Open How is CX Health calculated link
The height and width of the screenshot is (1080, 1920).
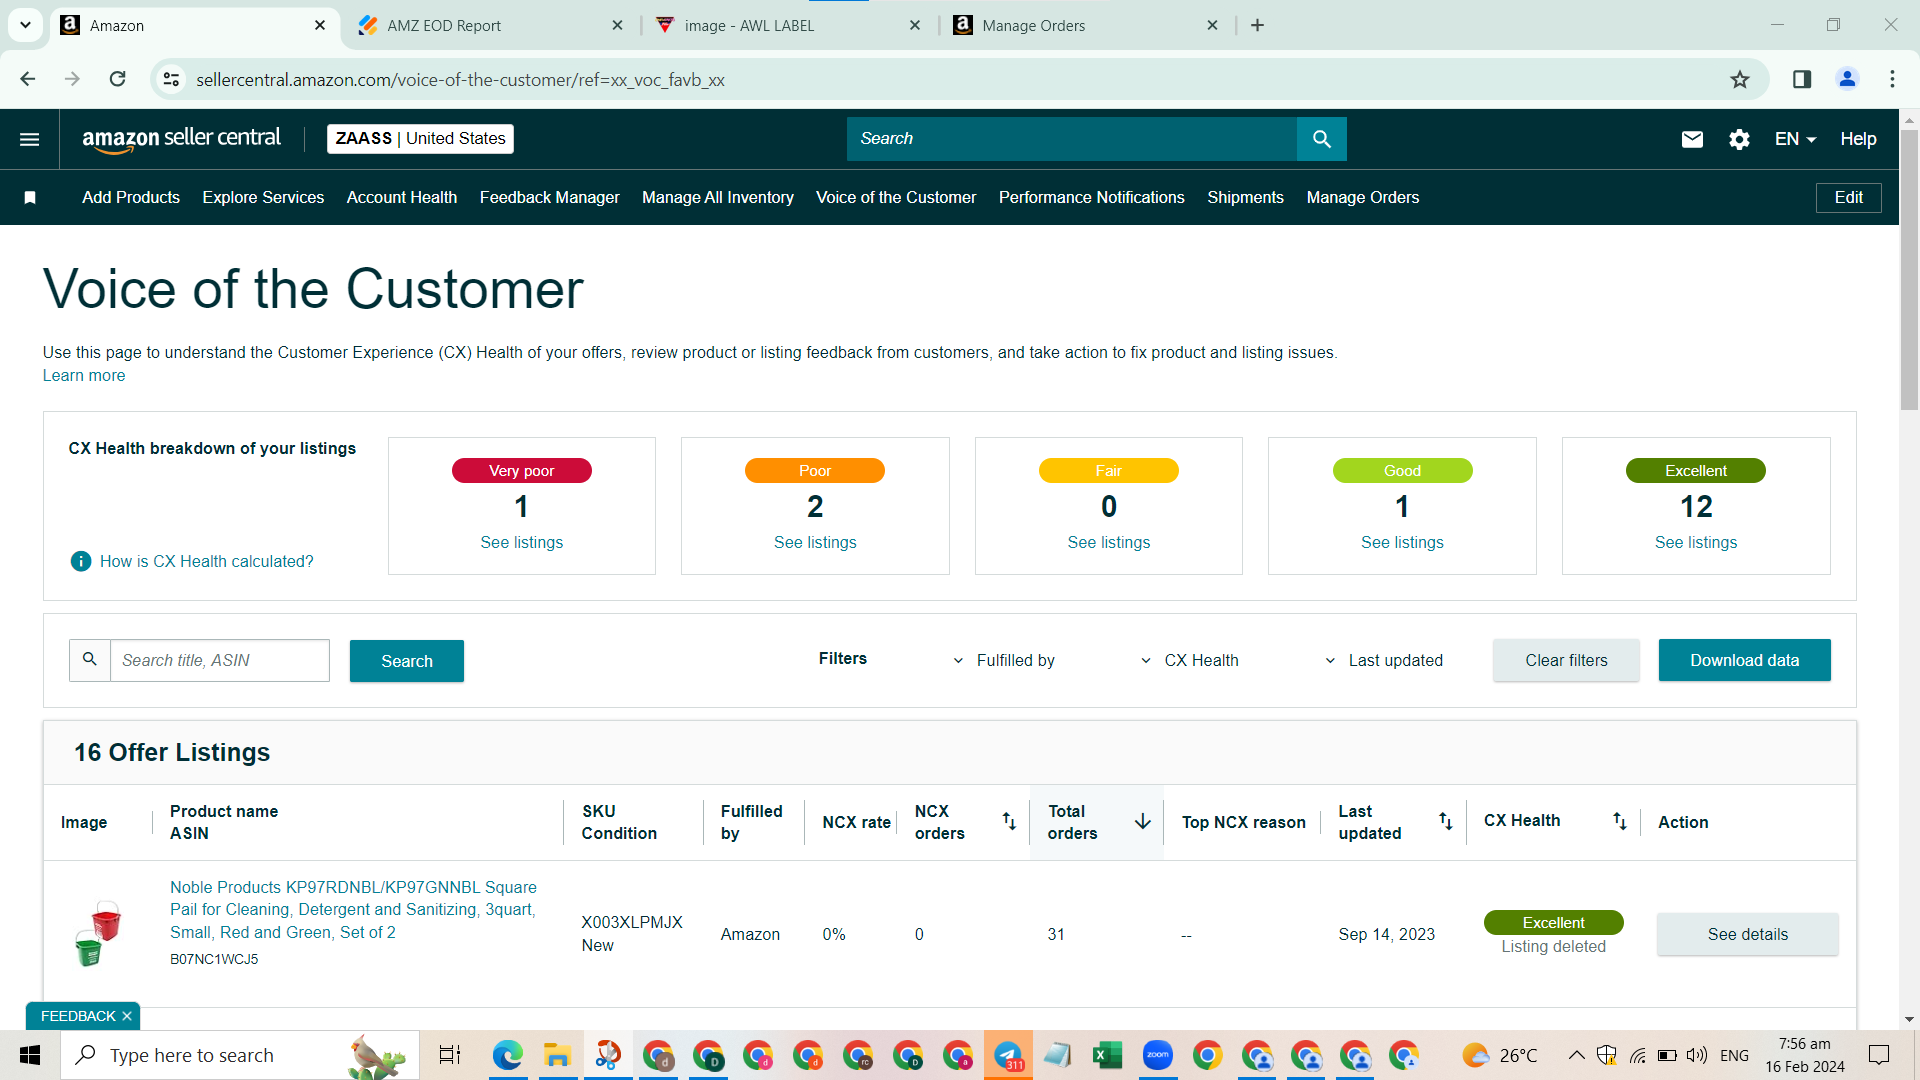point(207,562)
